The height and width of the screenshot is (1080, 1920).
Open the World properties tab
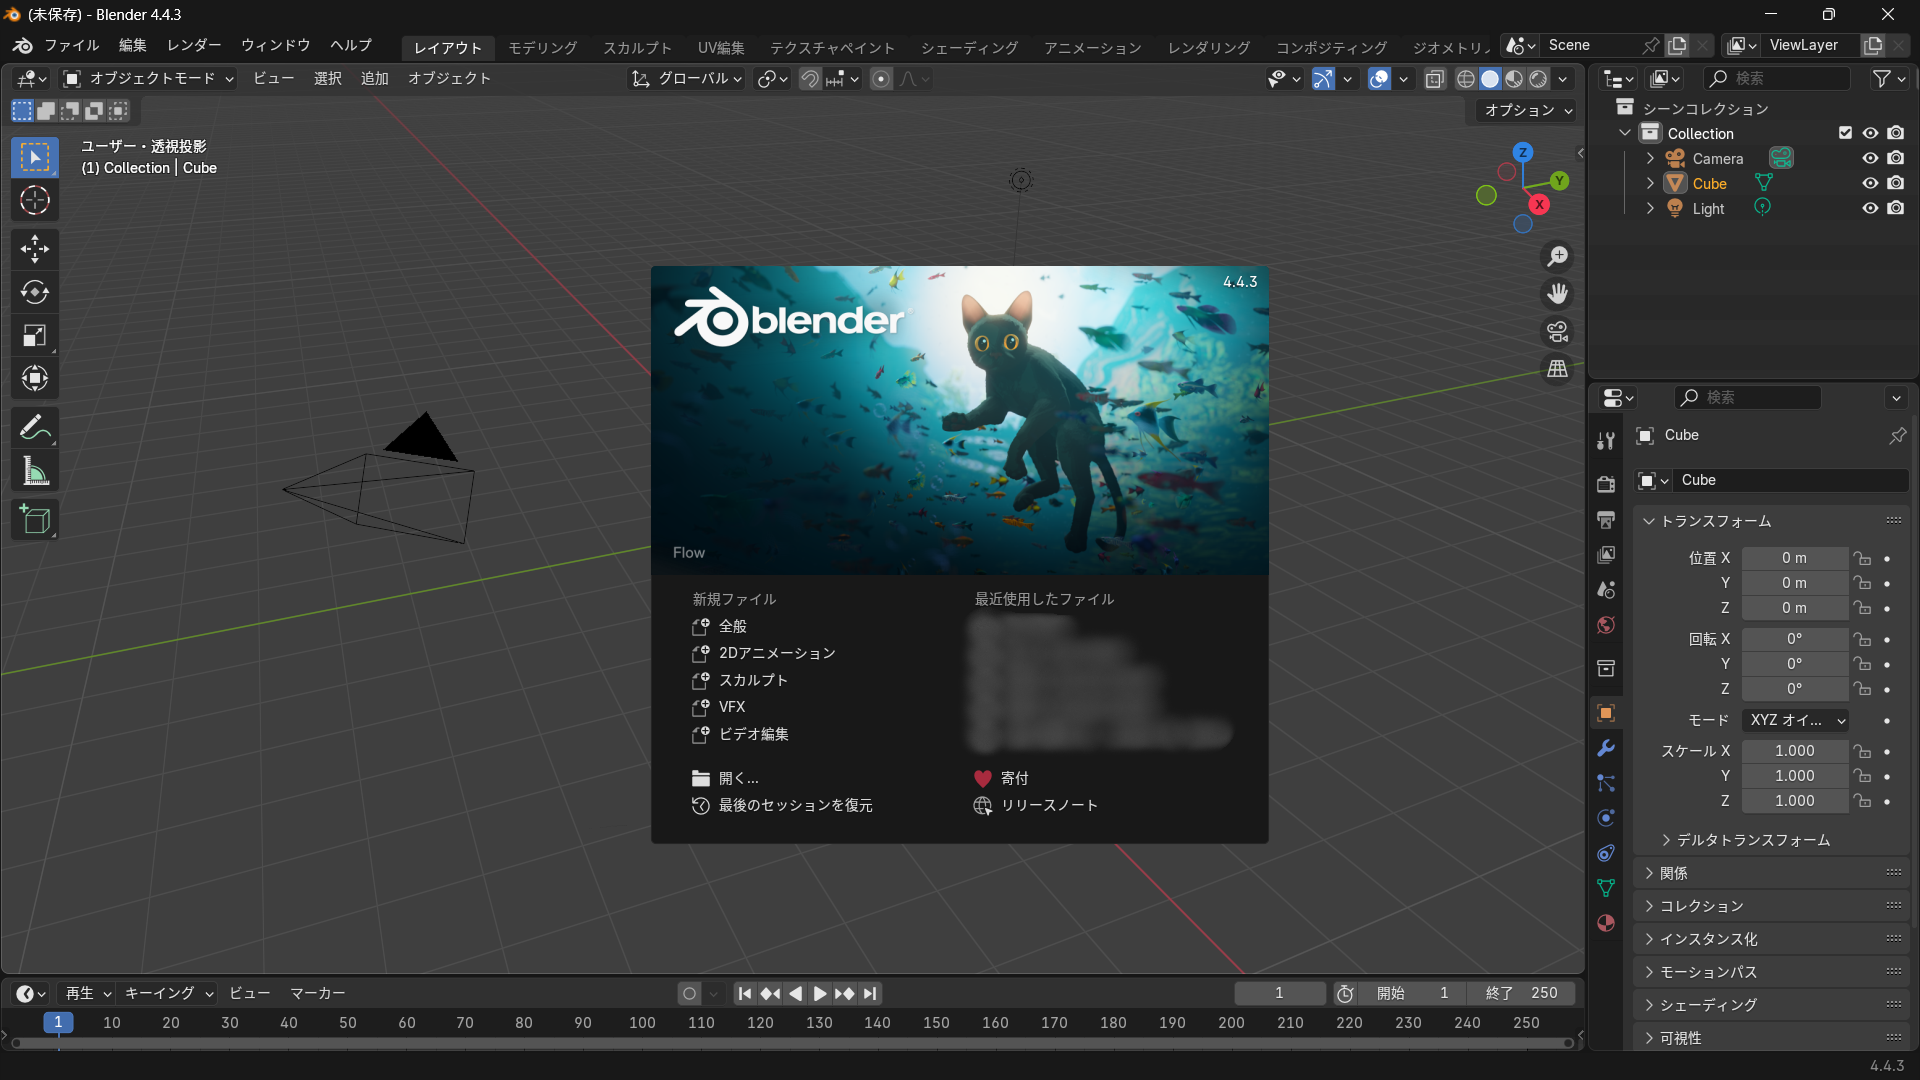click(x=1606, y=625)
